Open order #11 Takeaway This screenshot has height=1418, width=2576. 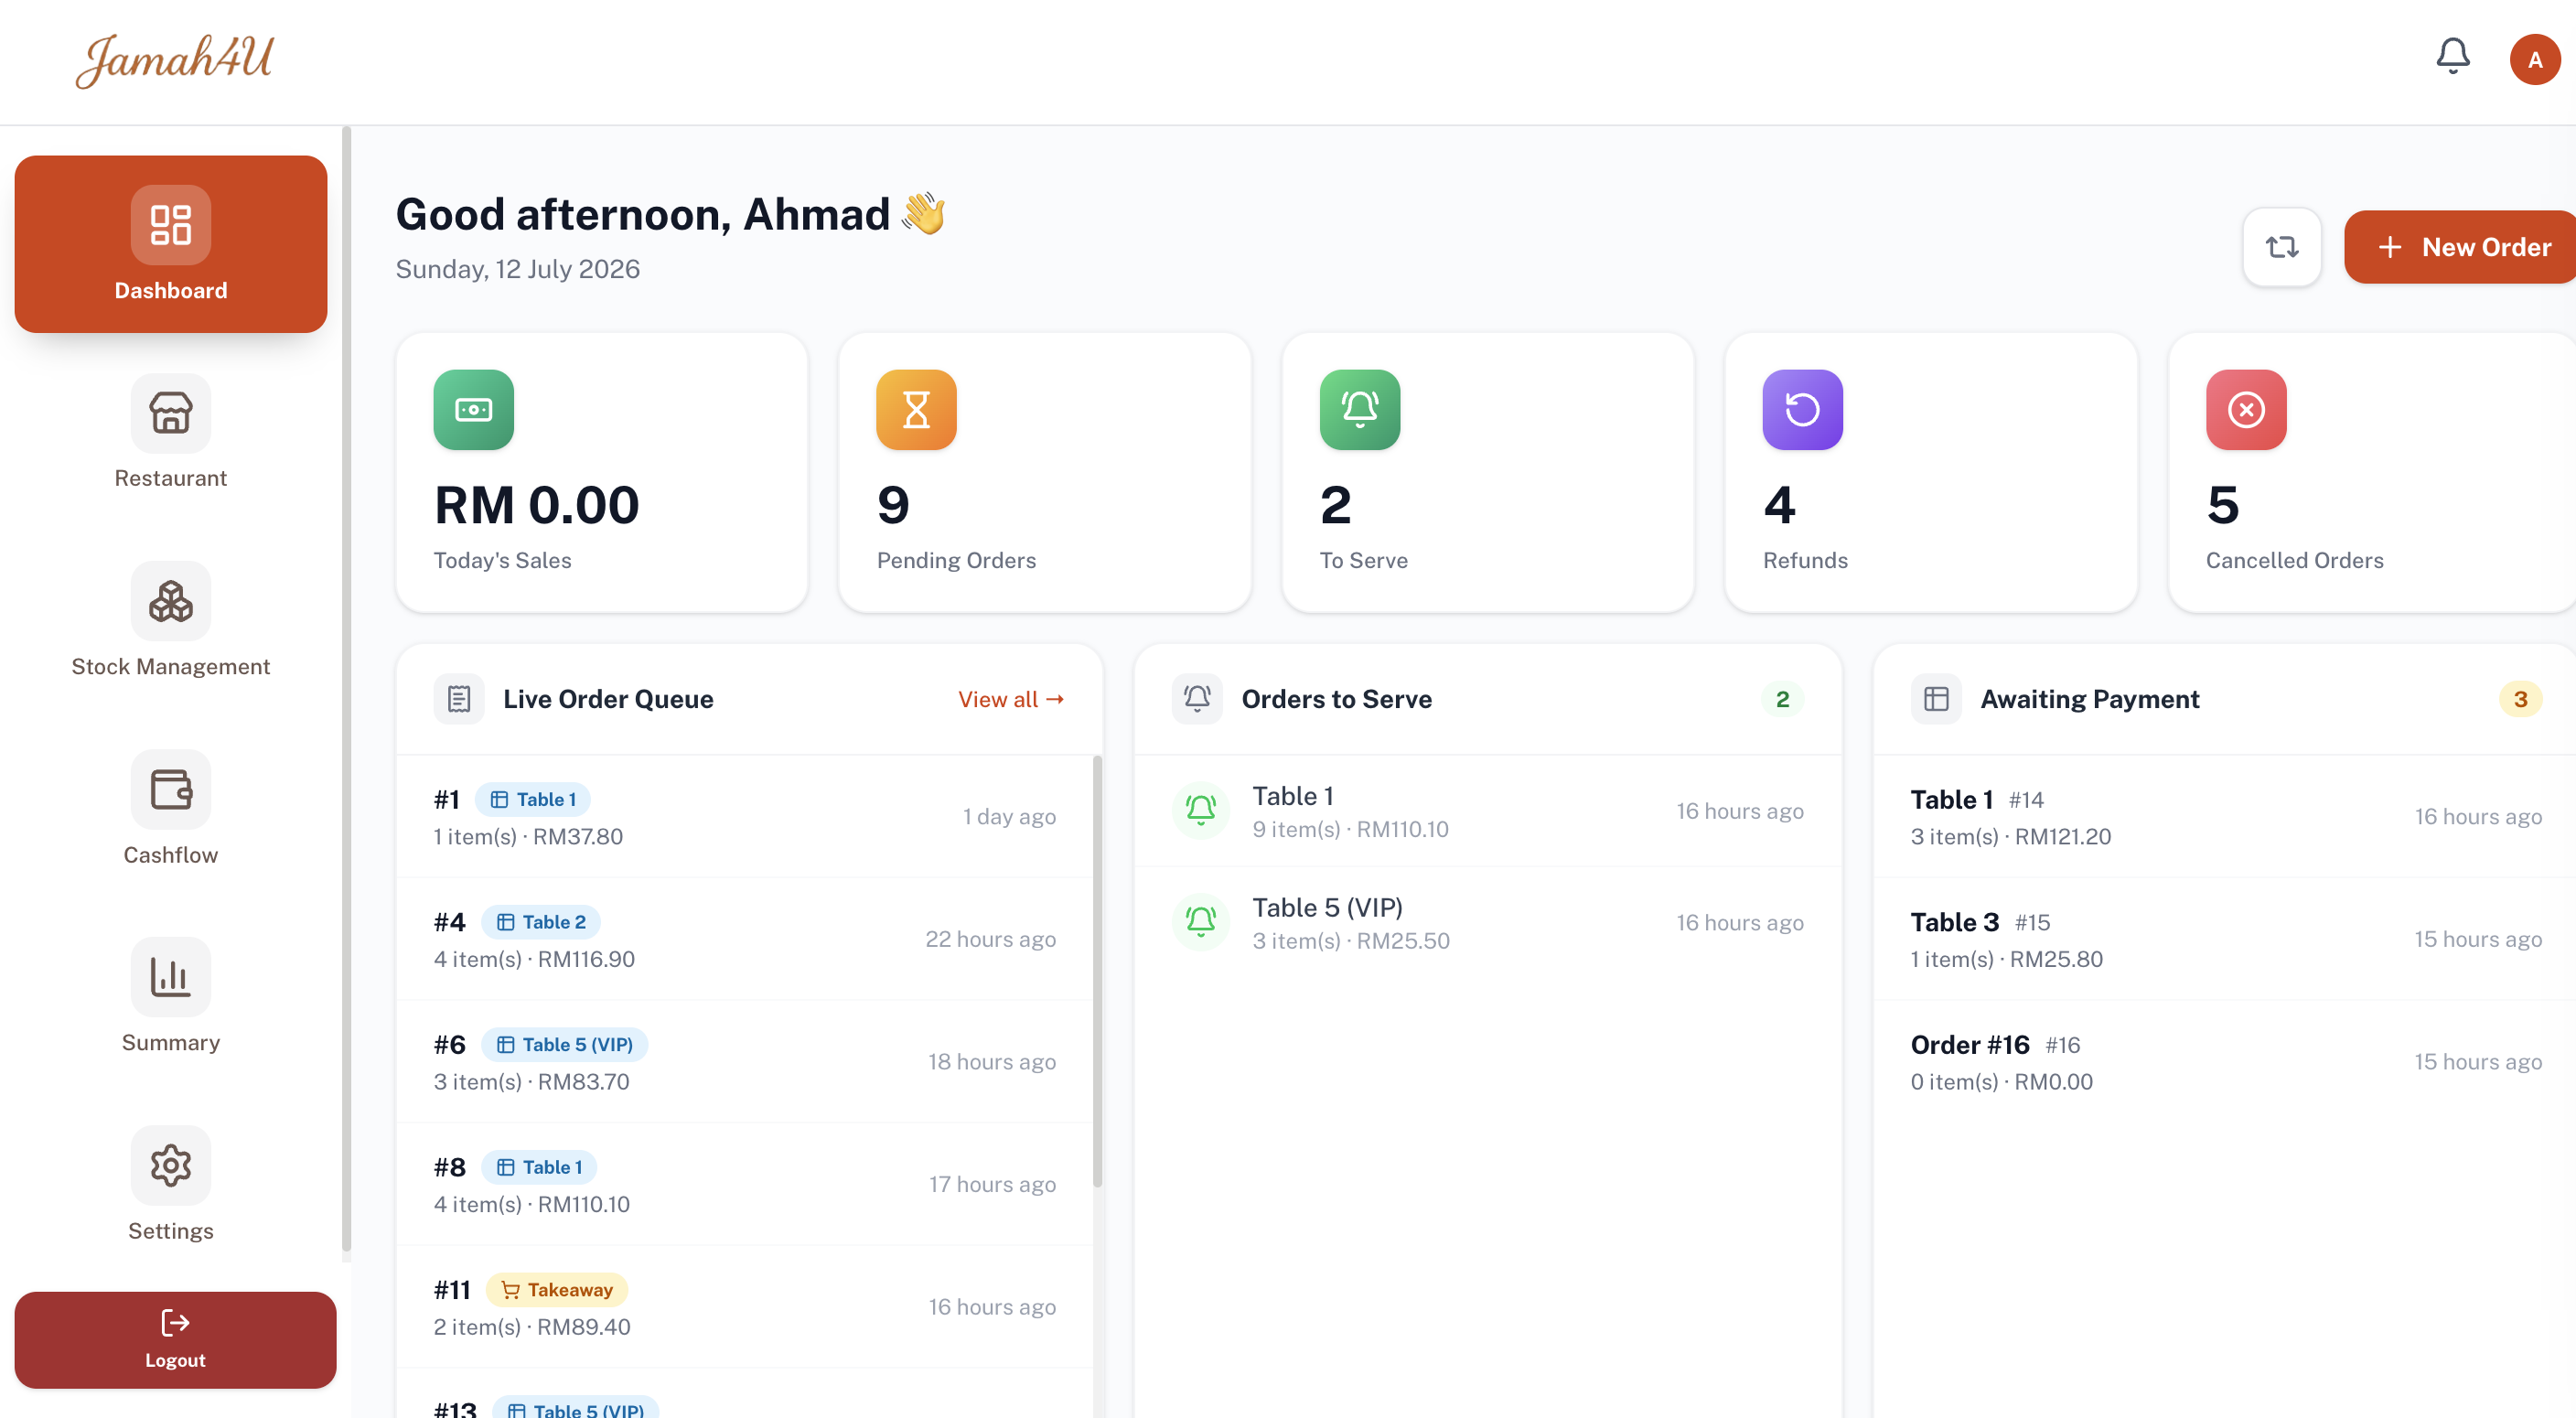(745, 1307)
